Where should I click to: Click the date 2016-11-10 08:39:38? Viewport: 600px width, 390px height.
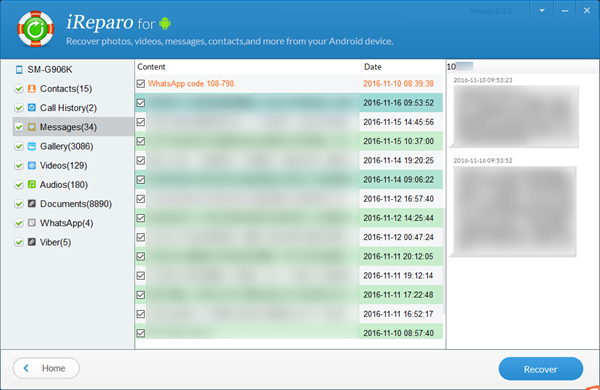pos(398,83)
